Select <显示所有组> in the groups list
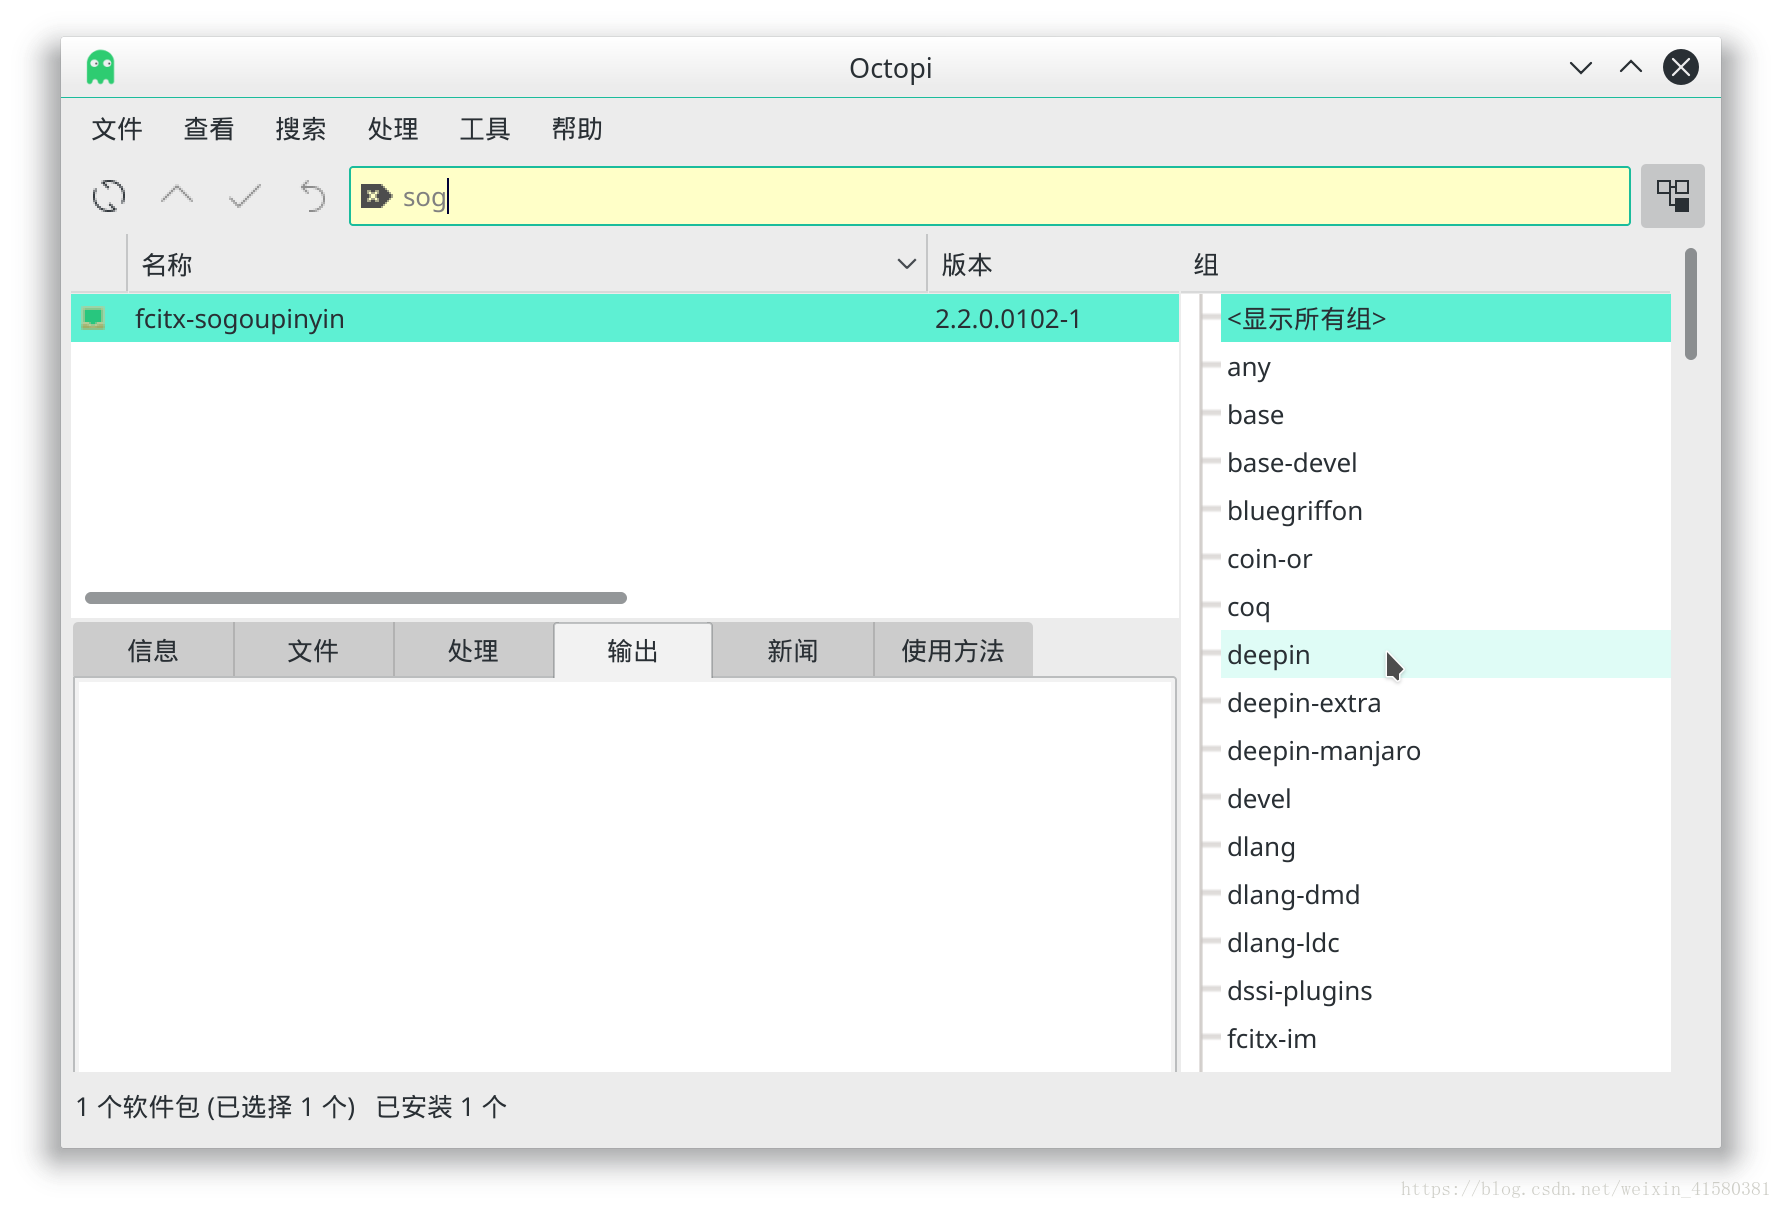This screenshot has height=1209, width=1782. click(1445, 318)
